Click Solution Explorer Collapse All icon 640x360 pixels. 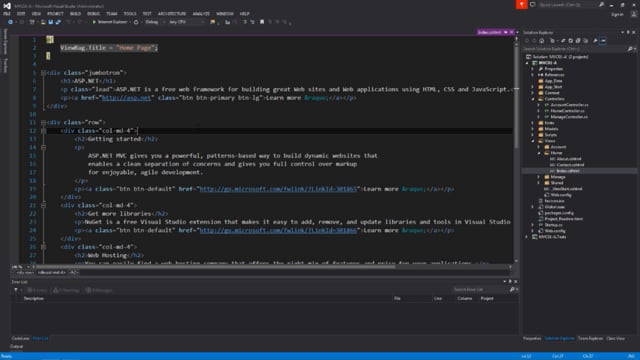(x=578, y=40)
